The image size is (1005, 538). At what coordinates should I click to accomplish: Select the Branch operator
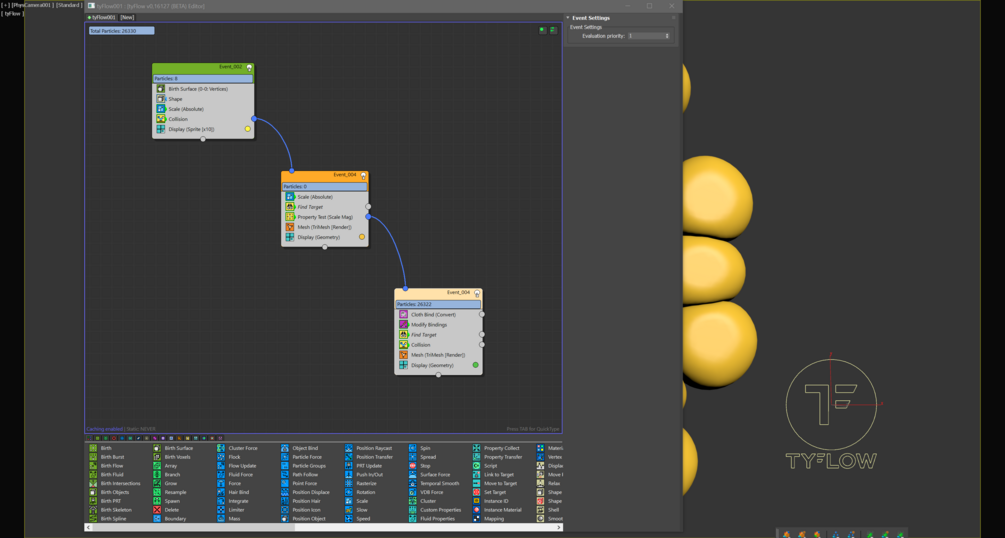(167, 475)
